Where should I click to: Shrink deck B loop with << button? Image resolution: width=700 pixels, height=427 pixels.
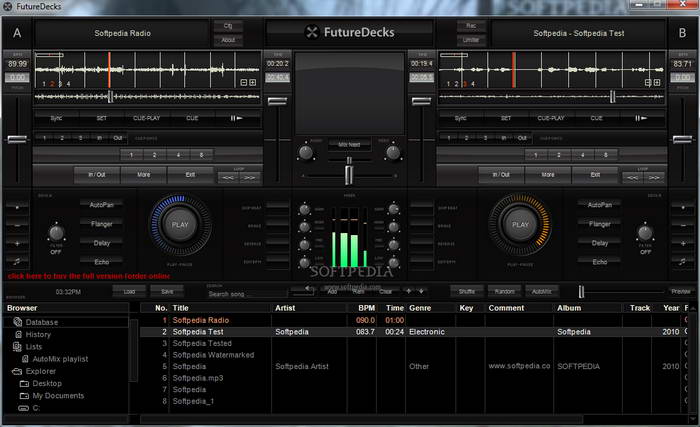tap(633, 177)
